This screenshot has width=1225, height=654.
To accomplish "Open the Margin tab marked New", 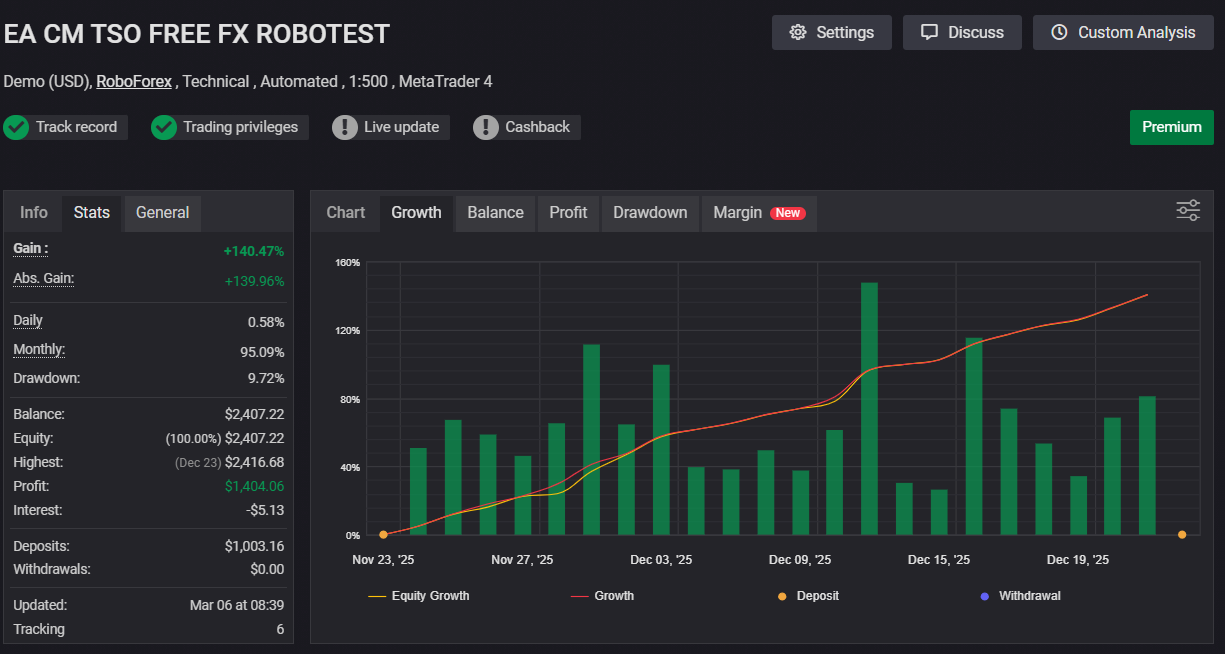I will (x=759, y=212).
